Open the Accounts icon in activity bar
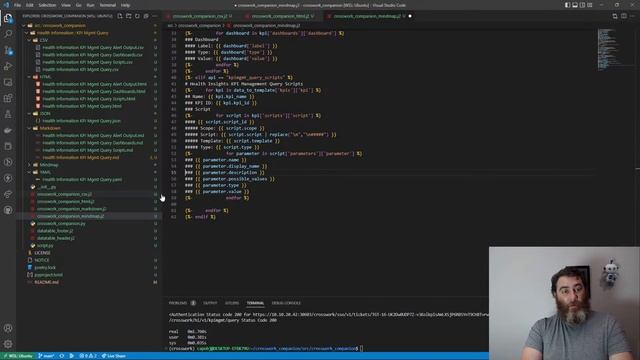This screenshot has height=360, width=640. (x=8, y=328)
